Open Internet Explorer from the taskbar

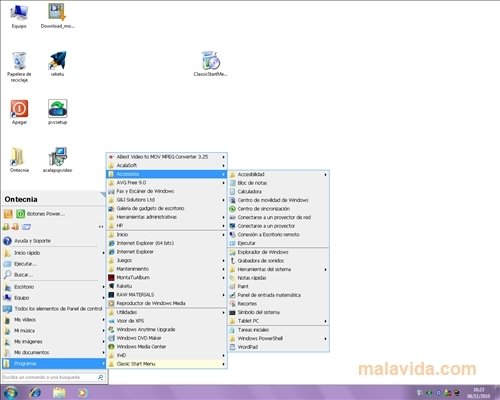35,393
